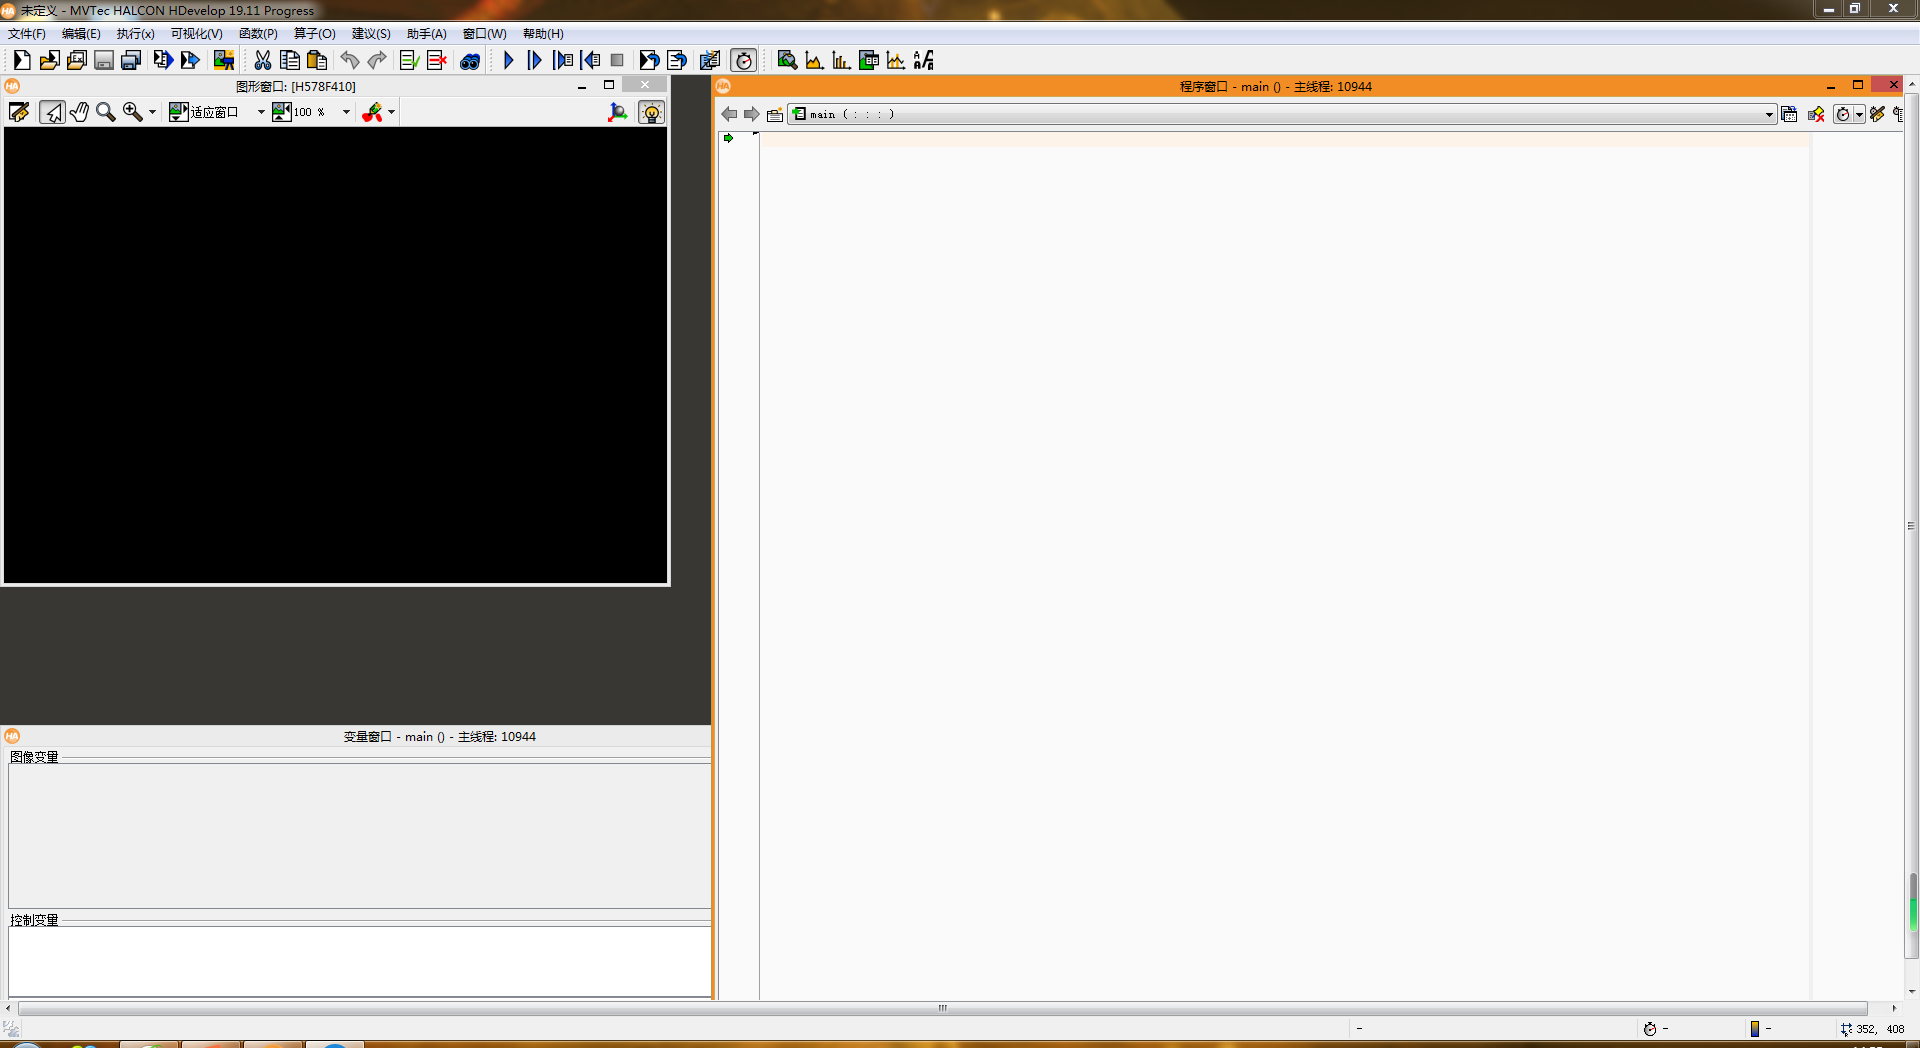This screenshot has width=1920, height=1048.
Task: Open the 算子(O) menu
Action: pyautogui.click(x=314, y=34)
